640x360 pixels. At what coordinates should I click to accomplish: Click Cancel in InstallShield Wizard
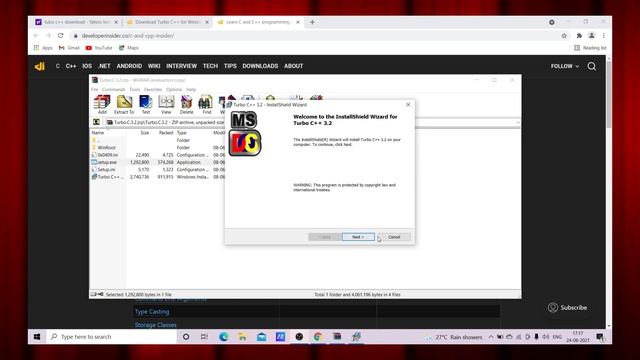pos(394,237)
